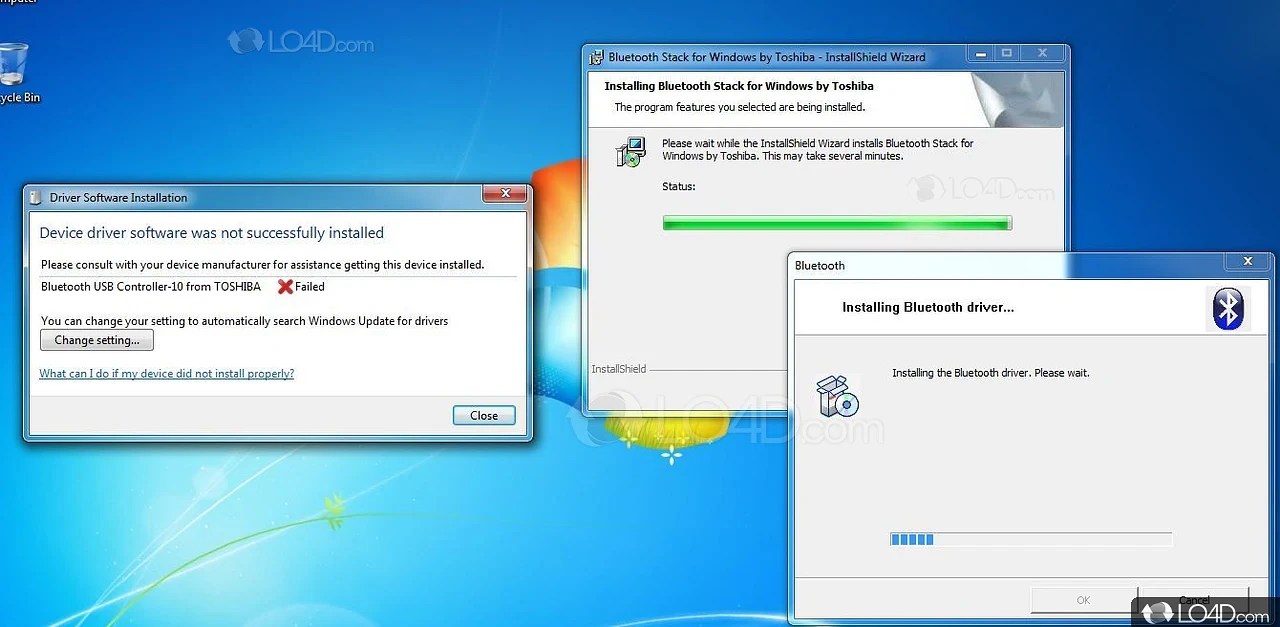Click the computer setup icon in the InstallShield Wizard
Viewport: 1280px width, 627px height.
click(630, 151)
